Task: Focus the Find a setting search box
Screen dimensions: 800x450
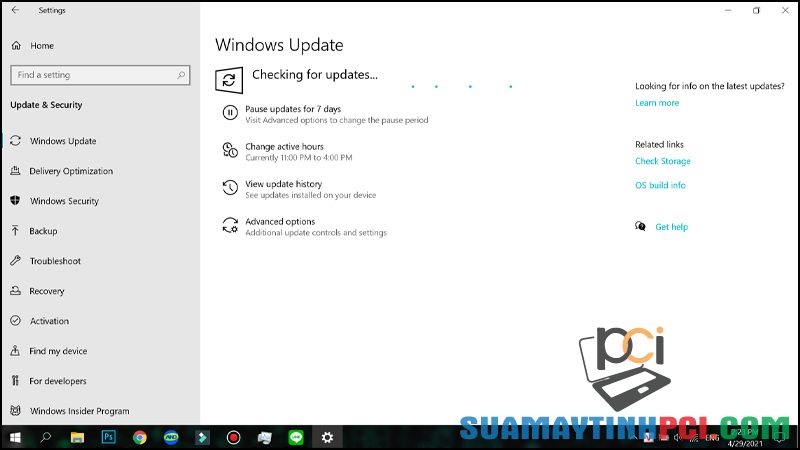Action: click(100, 75)
